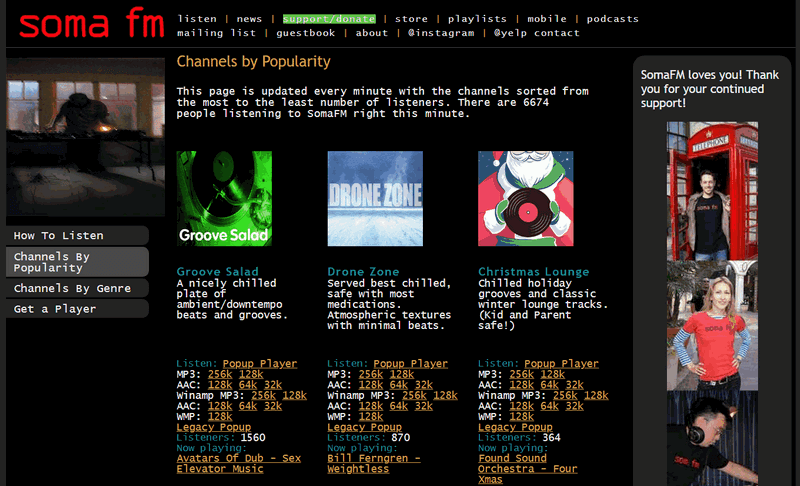This screenshot has height=486, width=800.
Task: Click the woman in red shirt photo
Action: click(712, 326)
